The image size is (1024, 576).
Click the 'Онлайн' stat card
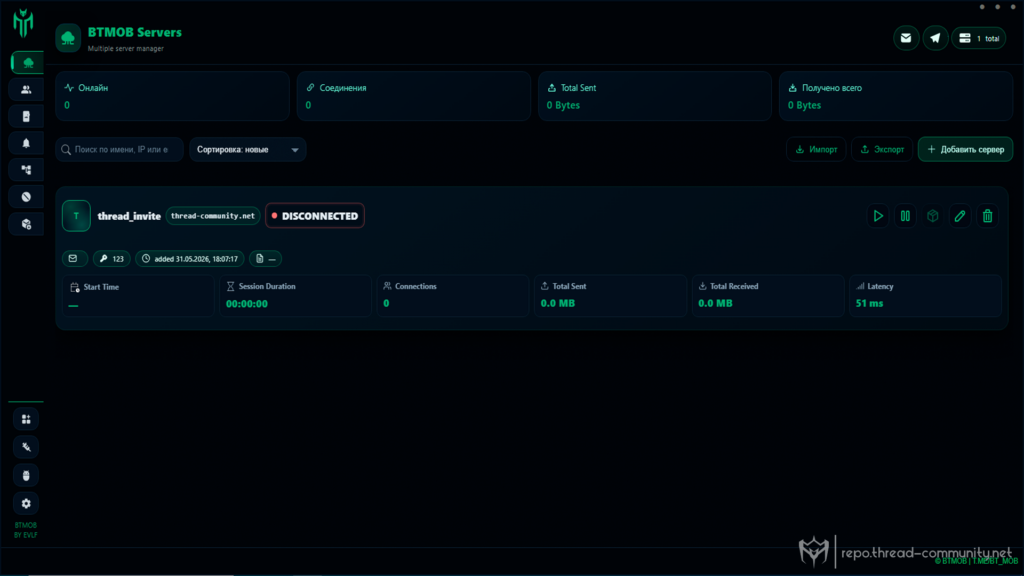point(172,96)
